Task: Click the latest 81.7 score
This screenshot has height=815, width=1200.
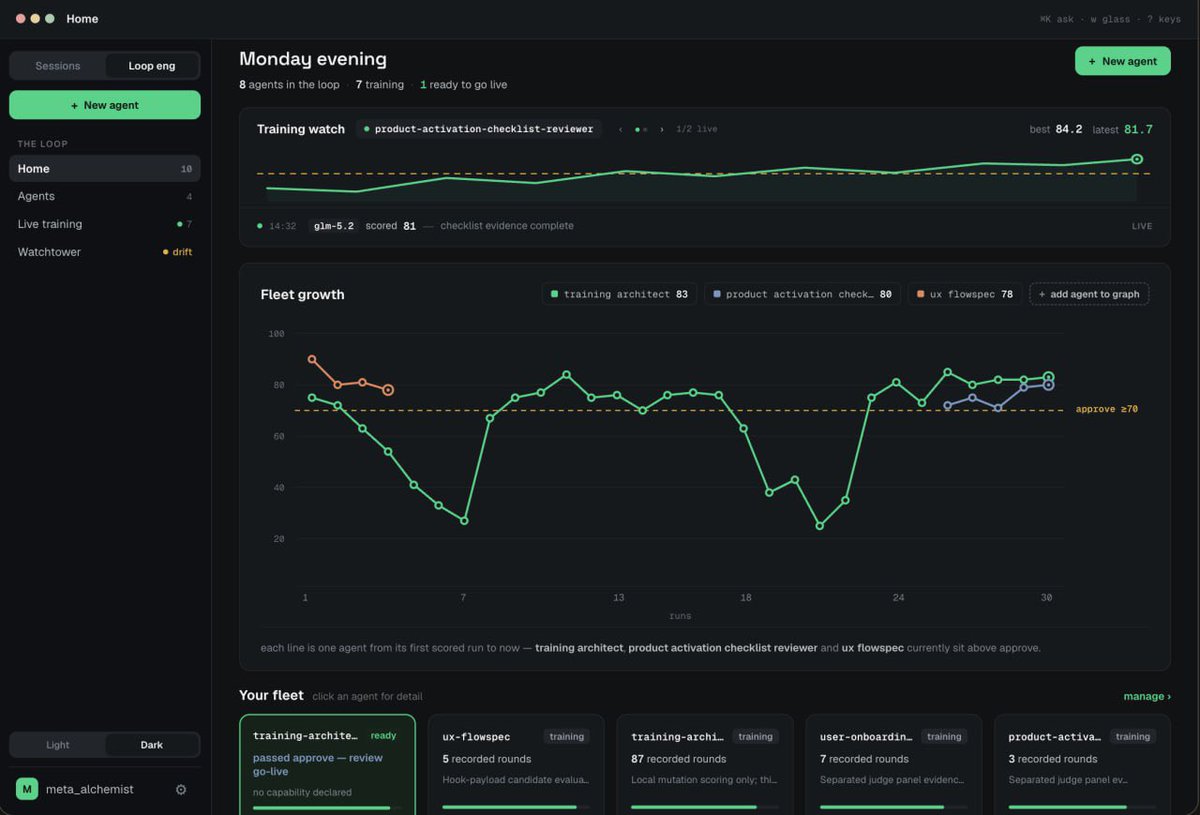Action: pyautogui.click(x=1122, y=129)
